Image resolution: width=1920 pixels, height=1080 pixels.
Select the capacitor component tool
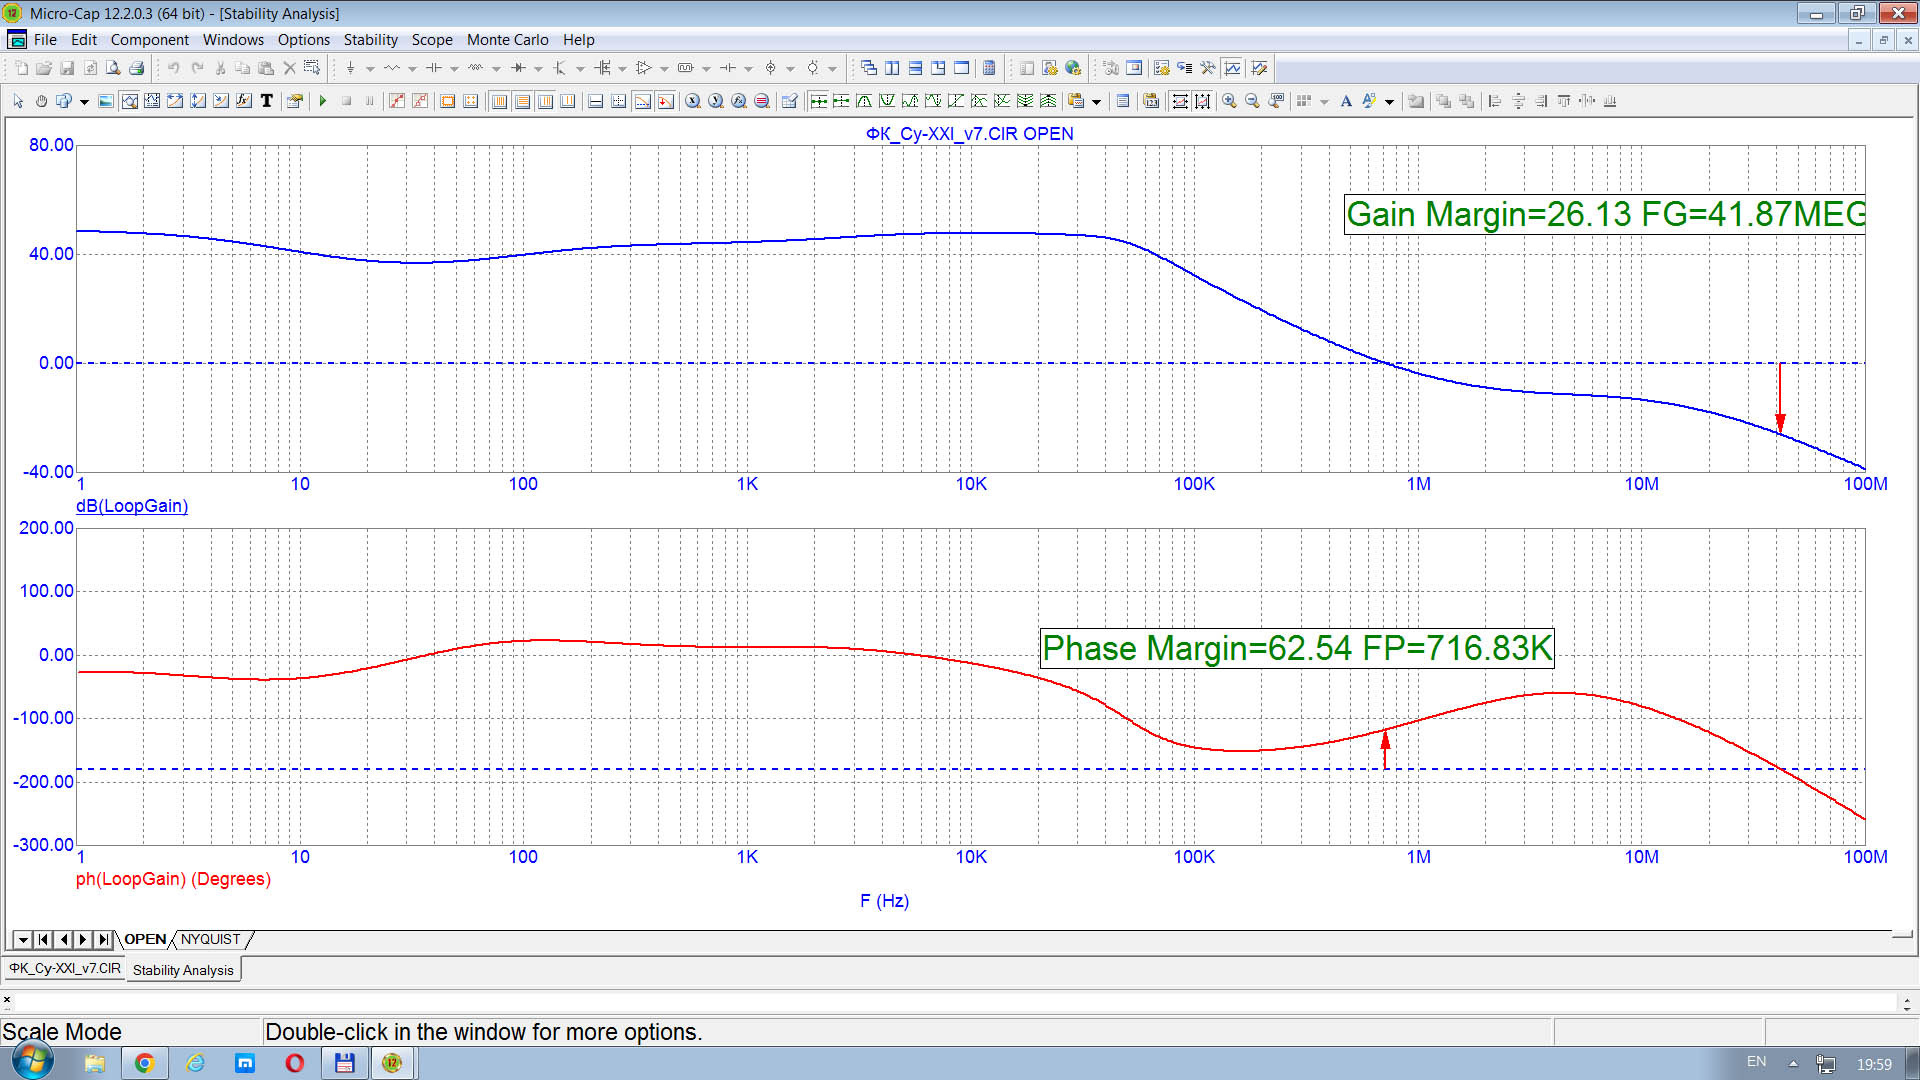[x=433, y=68]
